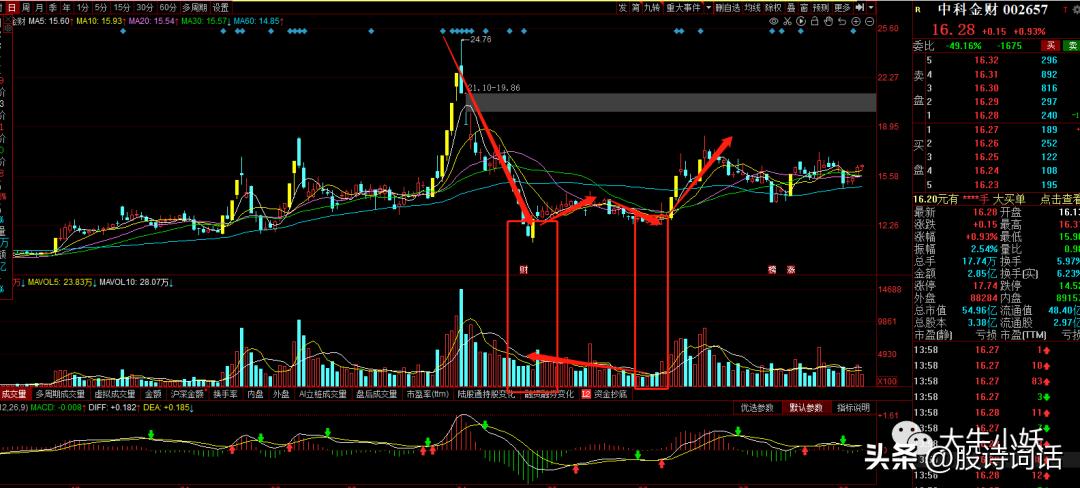Open the 更多 menu
The height and width of the screenshot is (488, 1080).
(842, 8)
